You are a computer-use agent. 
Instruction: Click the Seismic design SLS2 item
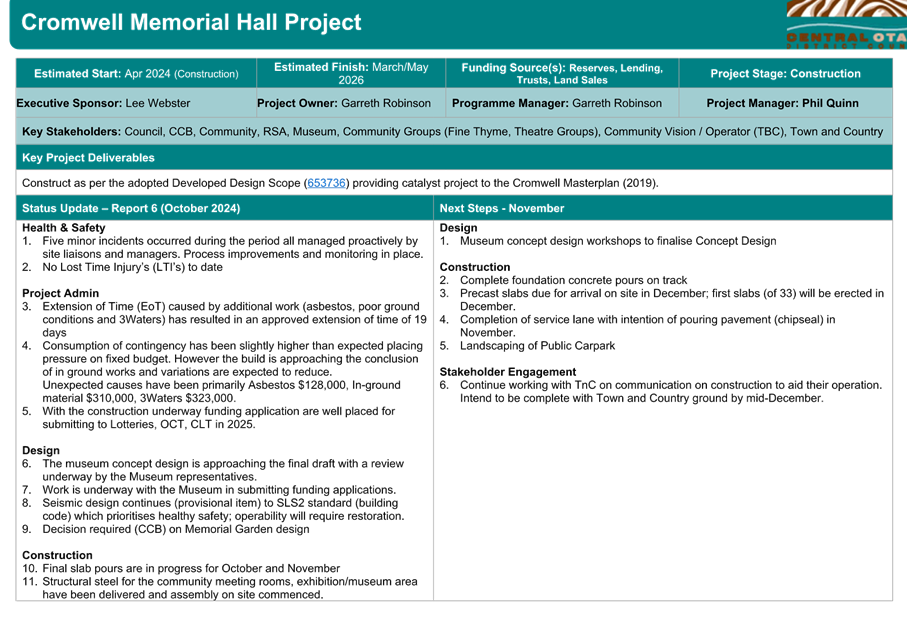[x=213, y=509]
